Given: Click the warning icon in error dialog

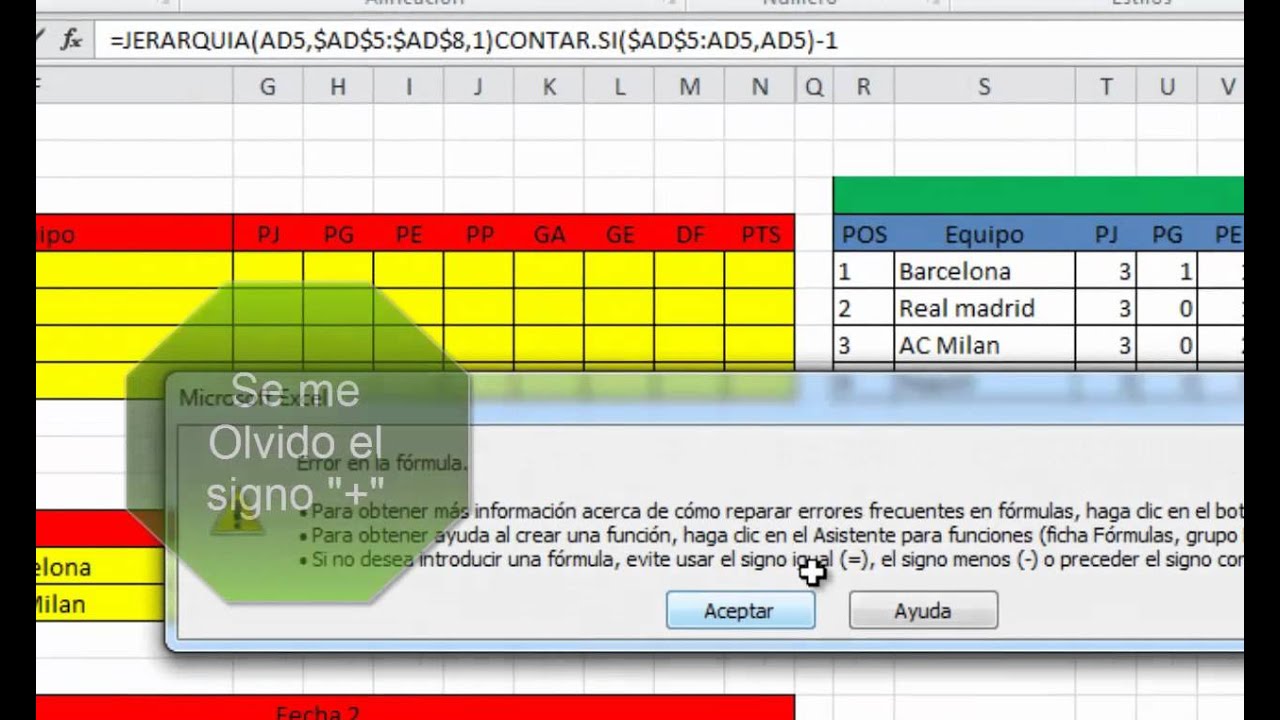Looking at the screenshot, I should pyautogui.click(x=236, y=513).
